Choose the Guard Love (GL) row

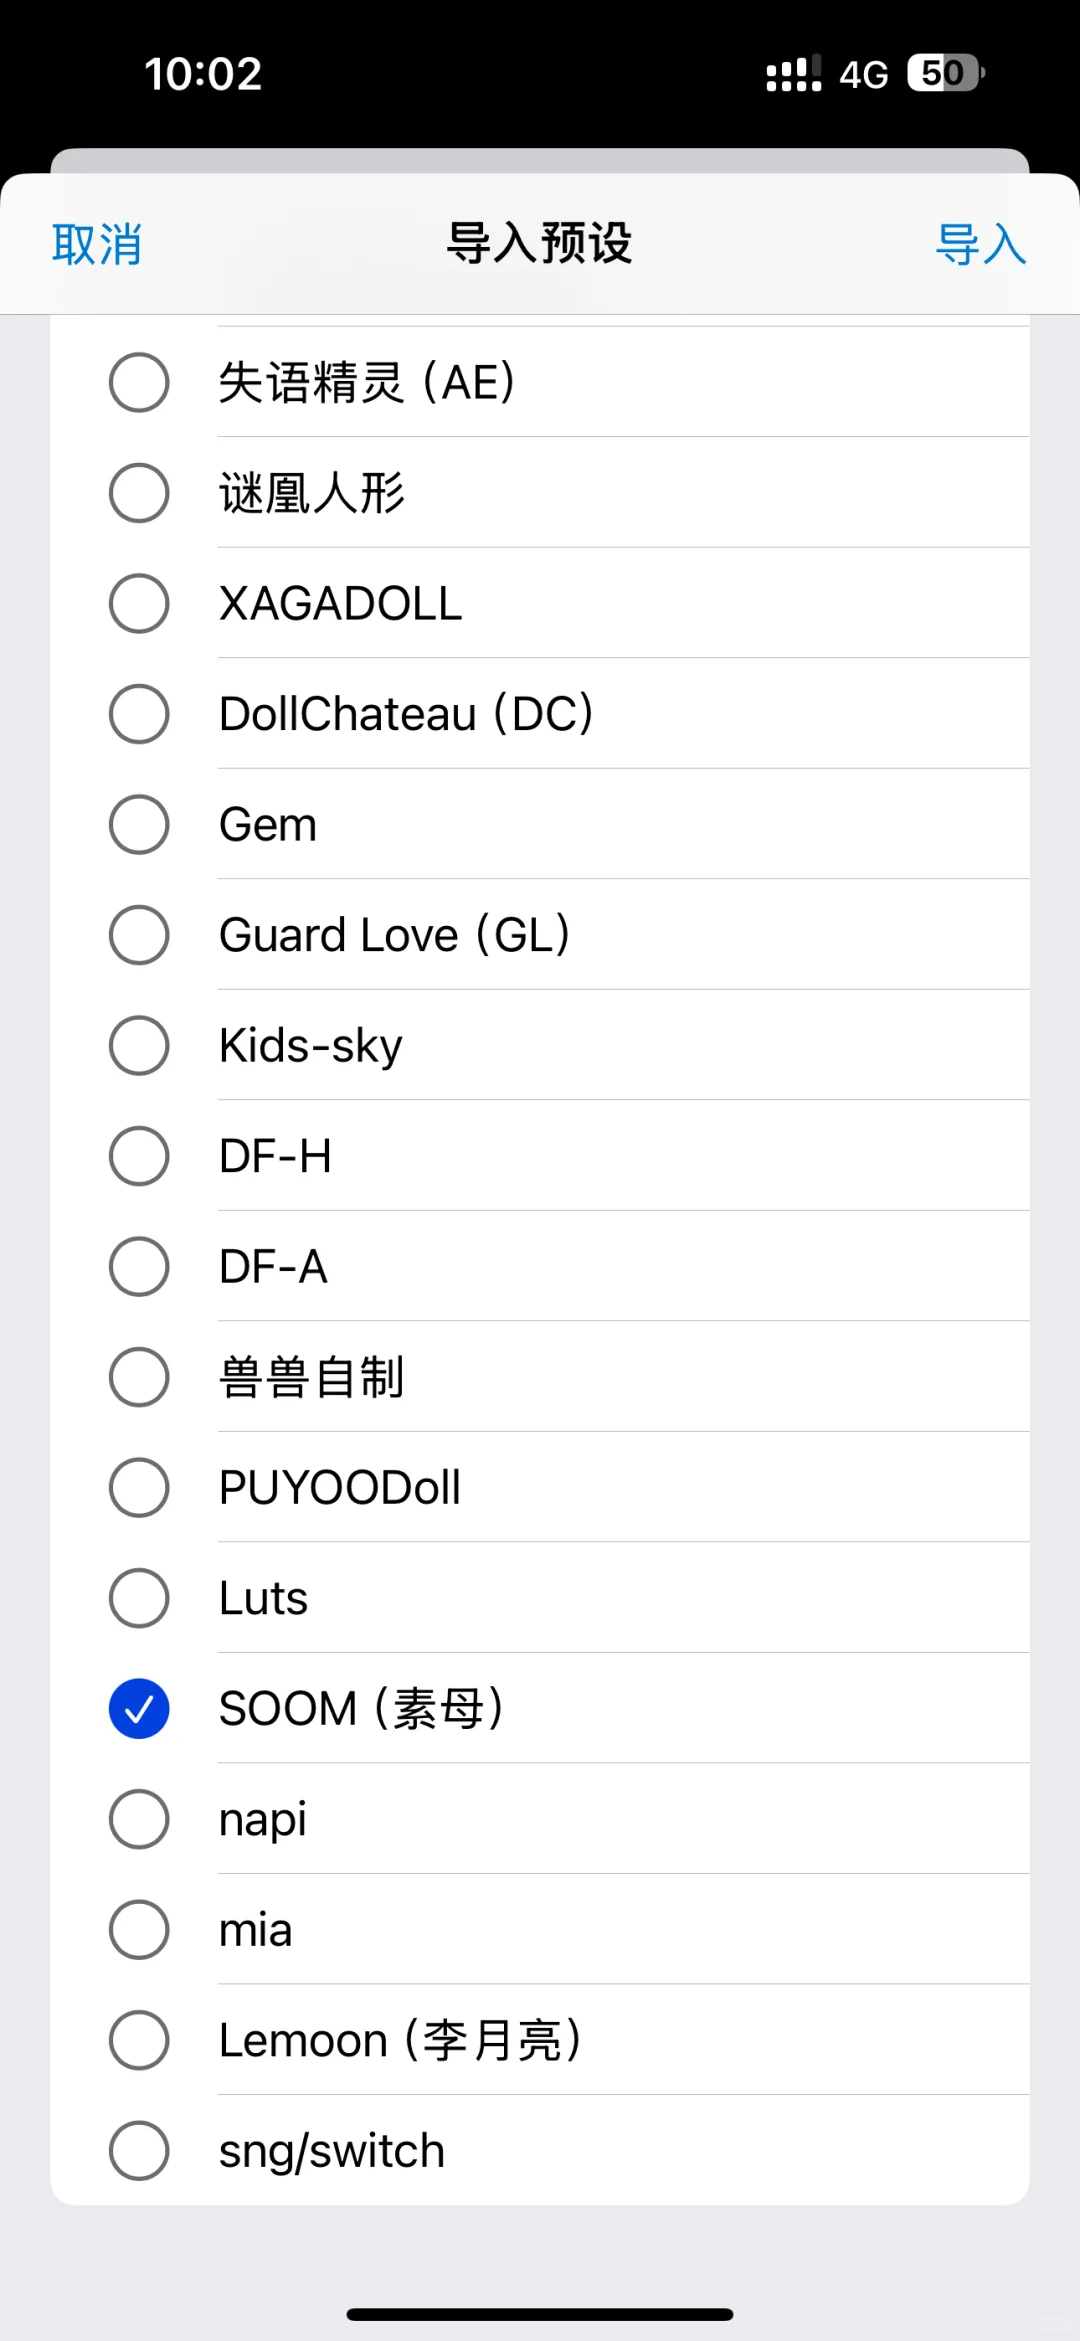click(x=540, y=935)
